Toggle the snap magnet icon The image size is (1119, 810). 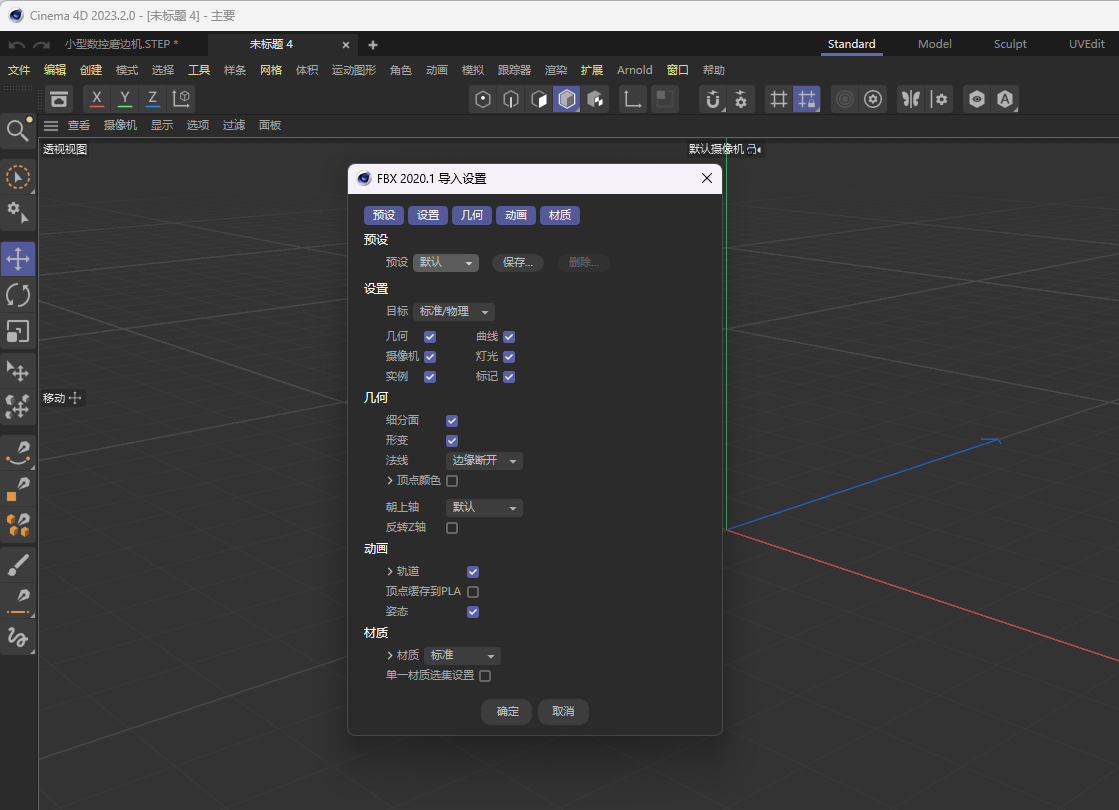(712, 99)
